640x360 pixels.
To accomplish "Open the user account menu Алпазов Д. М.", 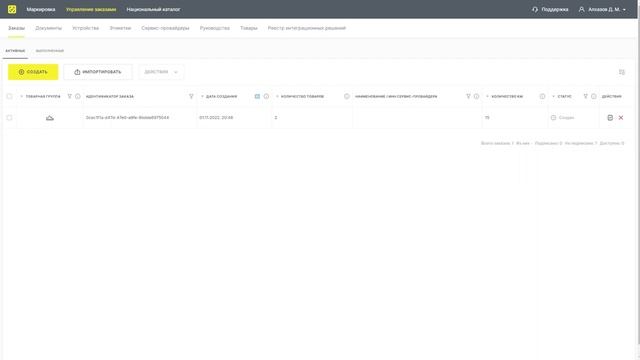I will pyautogui.click(x=602, y=9).
